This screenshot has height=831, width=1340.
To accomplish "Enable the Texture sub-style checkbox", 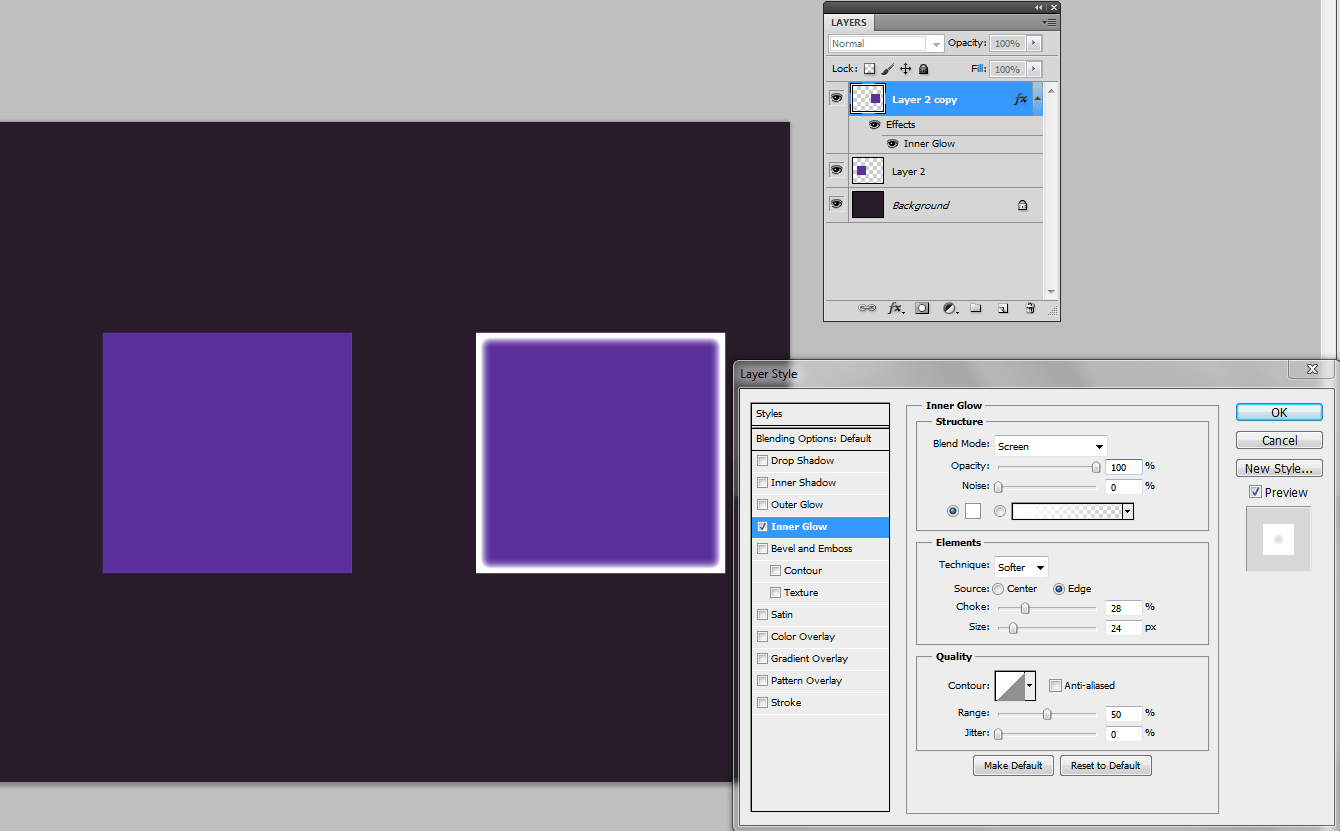I will click(776, 593).
